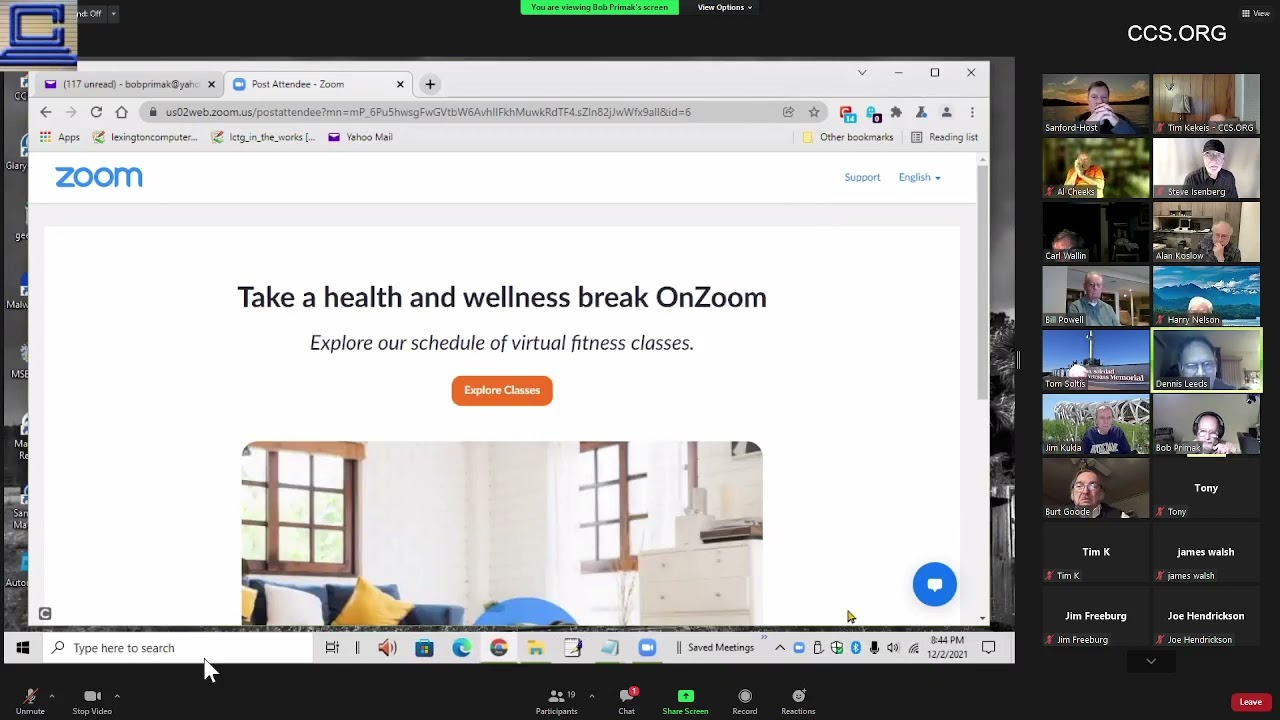Bookmark this page with the star icon
This screenshot has height=720, width=1280.
tap(814, 112)
